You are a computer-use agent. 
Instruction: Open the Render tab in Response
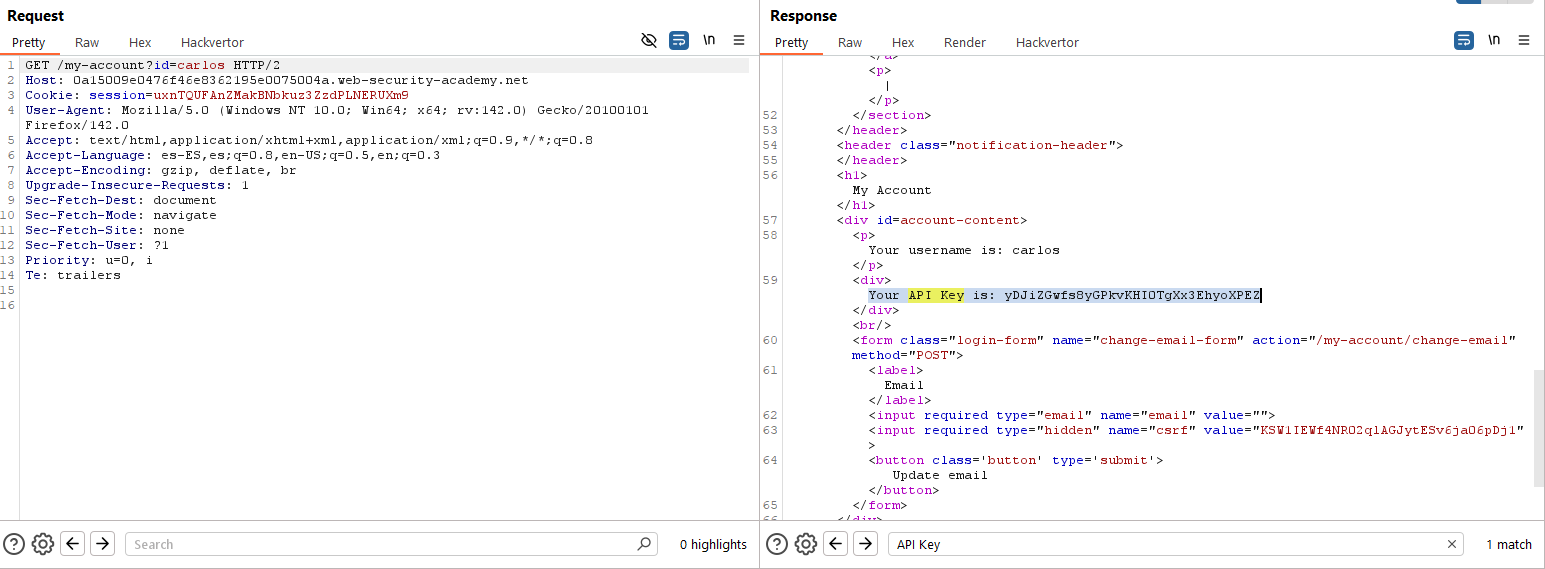click(964, 43)
